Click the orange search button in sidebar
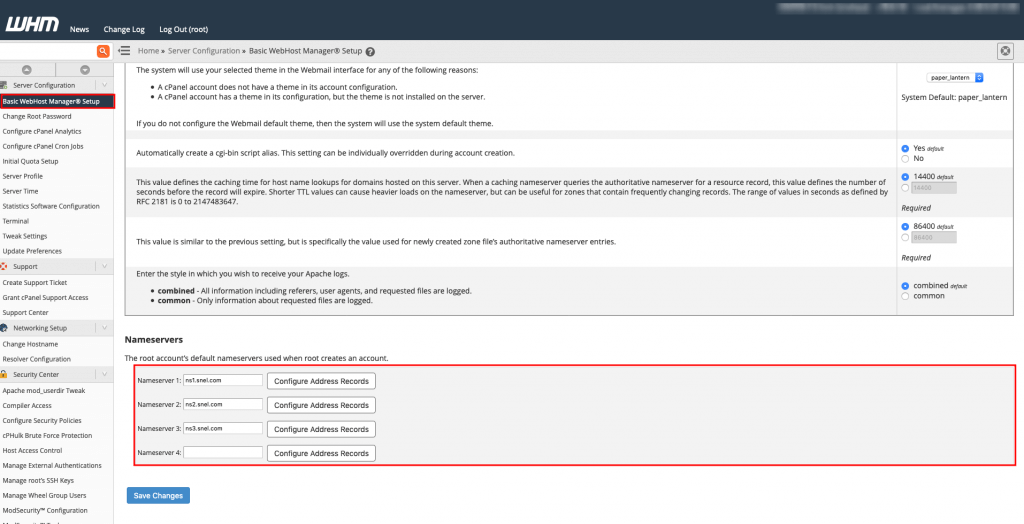 pyautogui.click(x=103, y=51)
